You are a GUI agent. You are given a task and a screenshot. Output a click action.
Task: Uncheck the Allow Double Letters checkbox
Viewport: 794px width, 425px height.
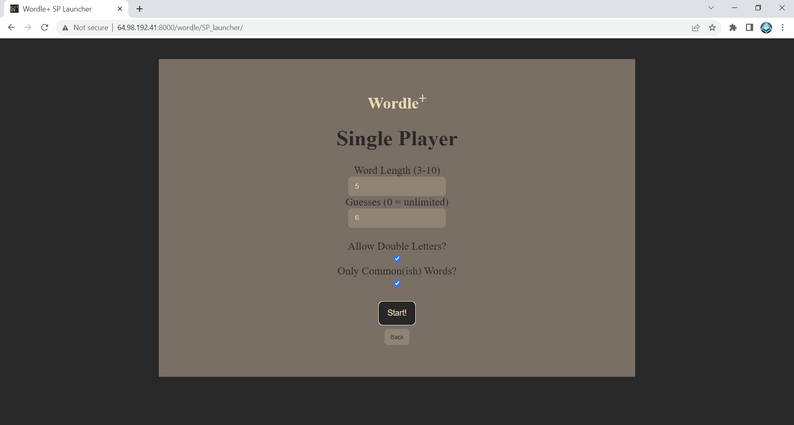(397, 258)
